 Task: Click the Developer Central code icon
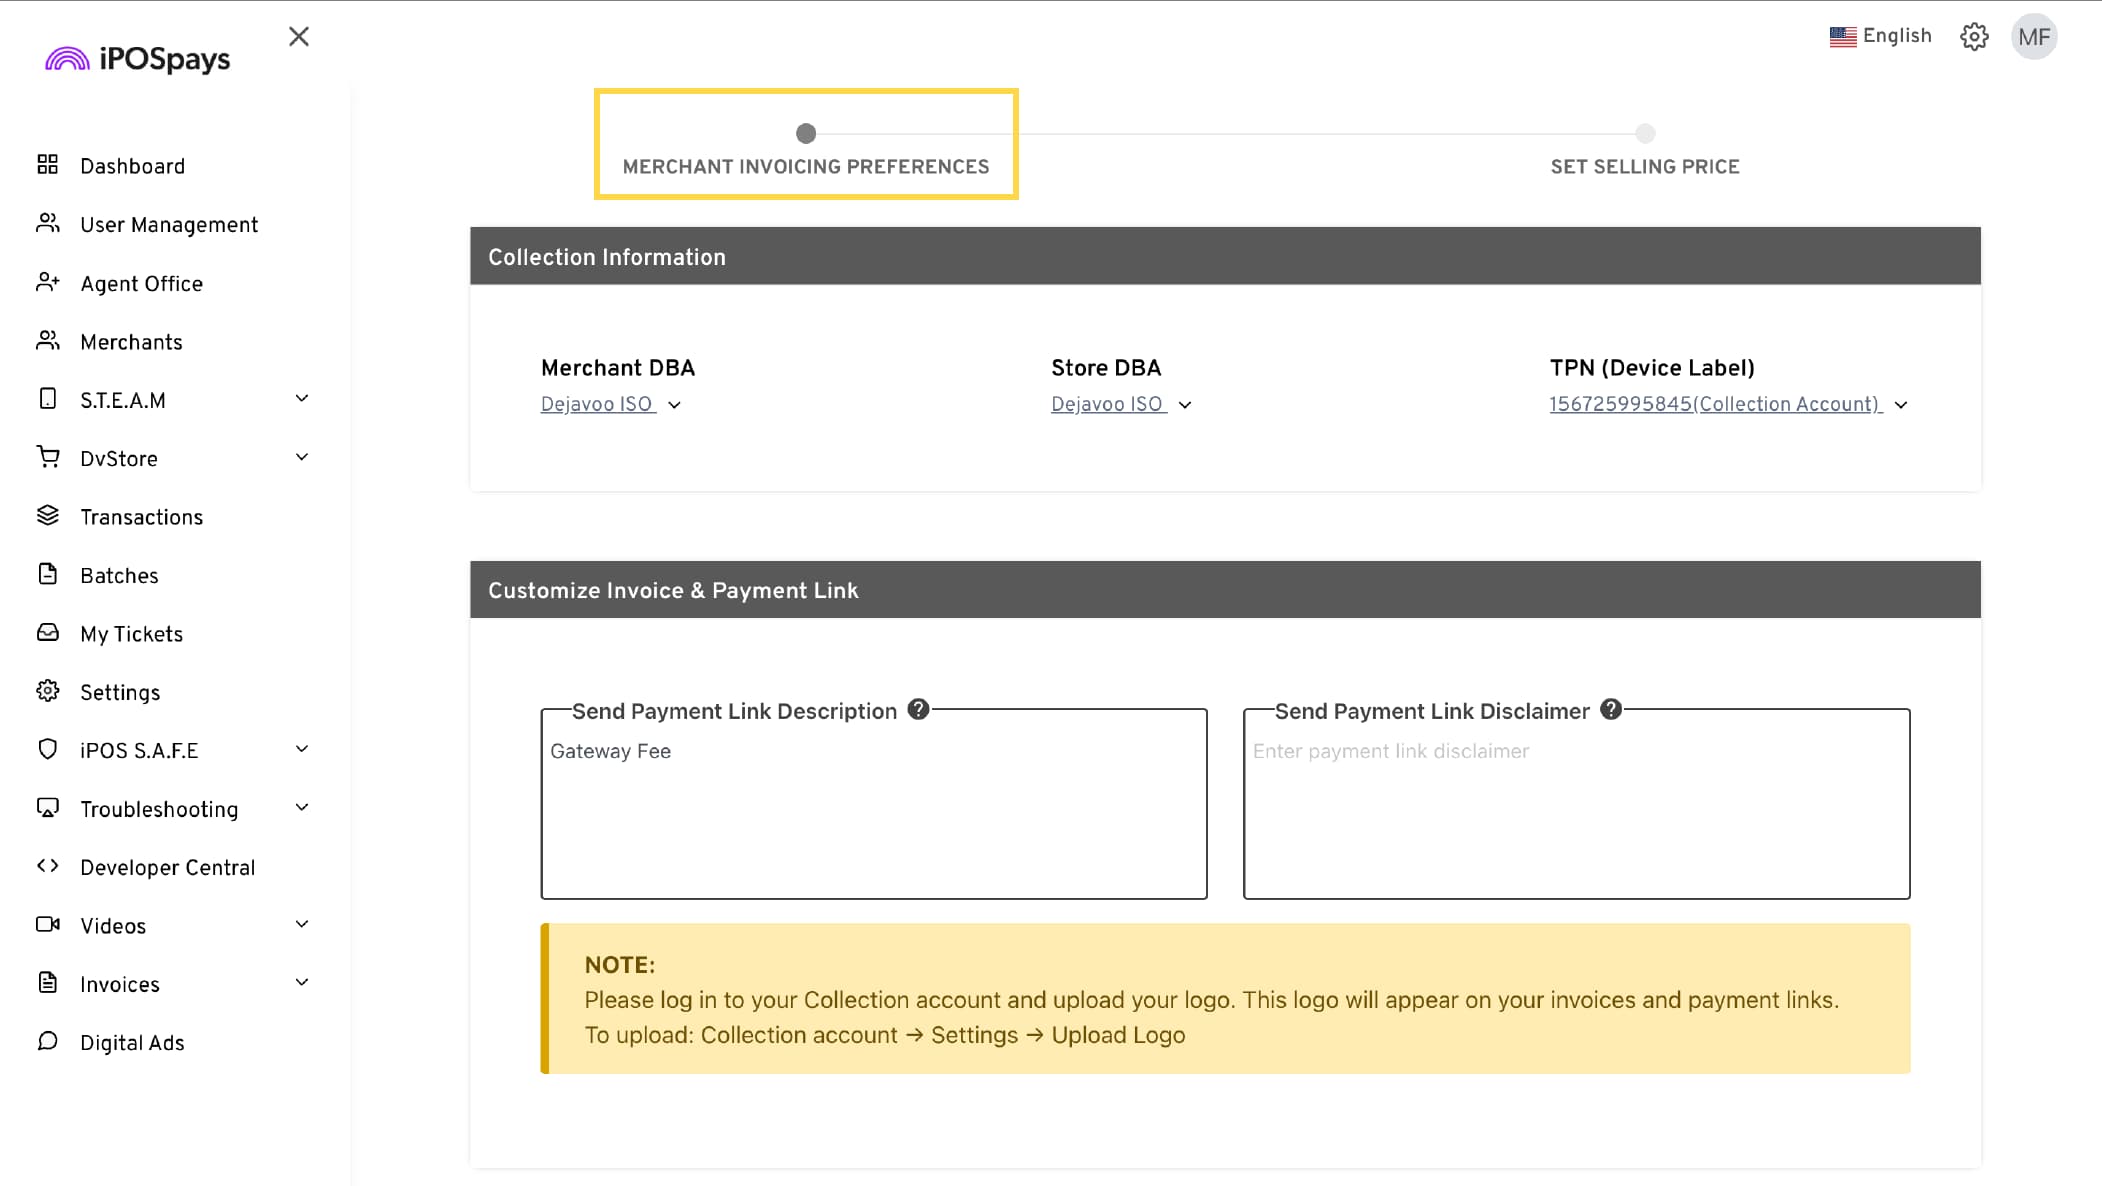(47, 866)
